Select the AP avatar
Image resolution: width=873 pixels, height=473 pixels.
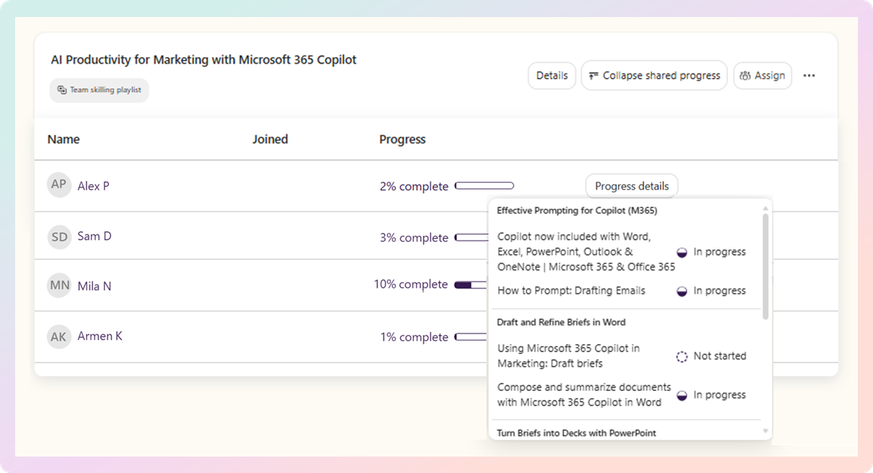point(59,185)
